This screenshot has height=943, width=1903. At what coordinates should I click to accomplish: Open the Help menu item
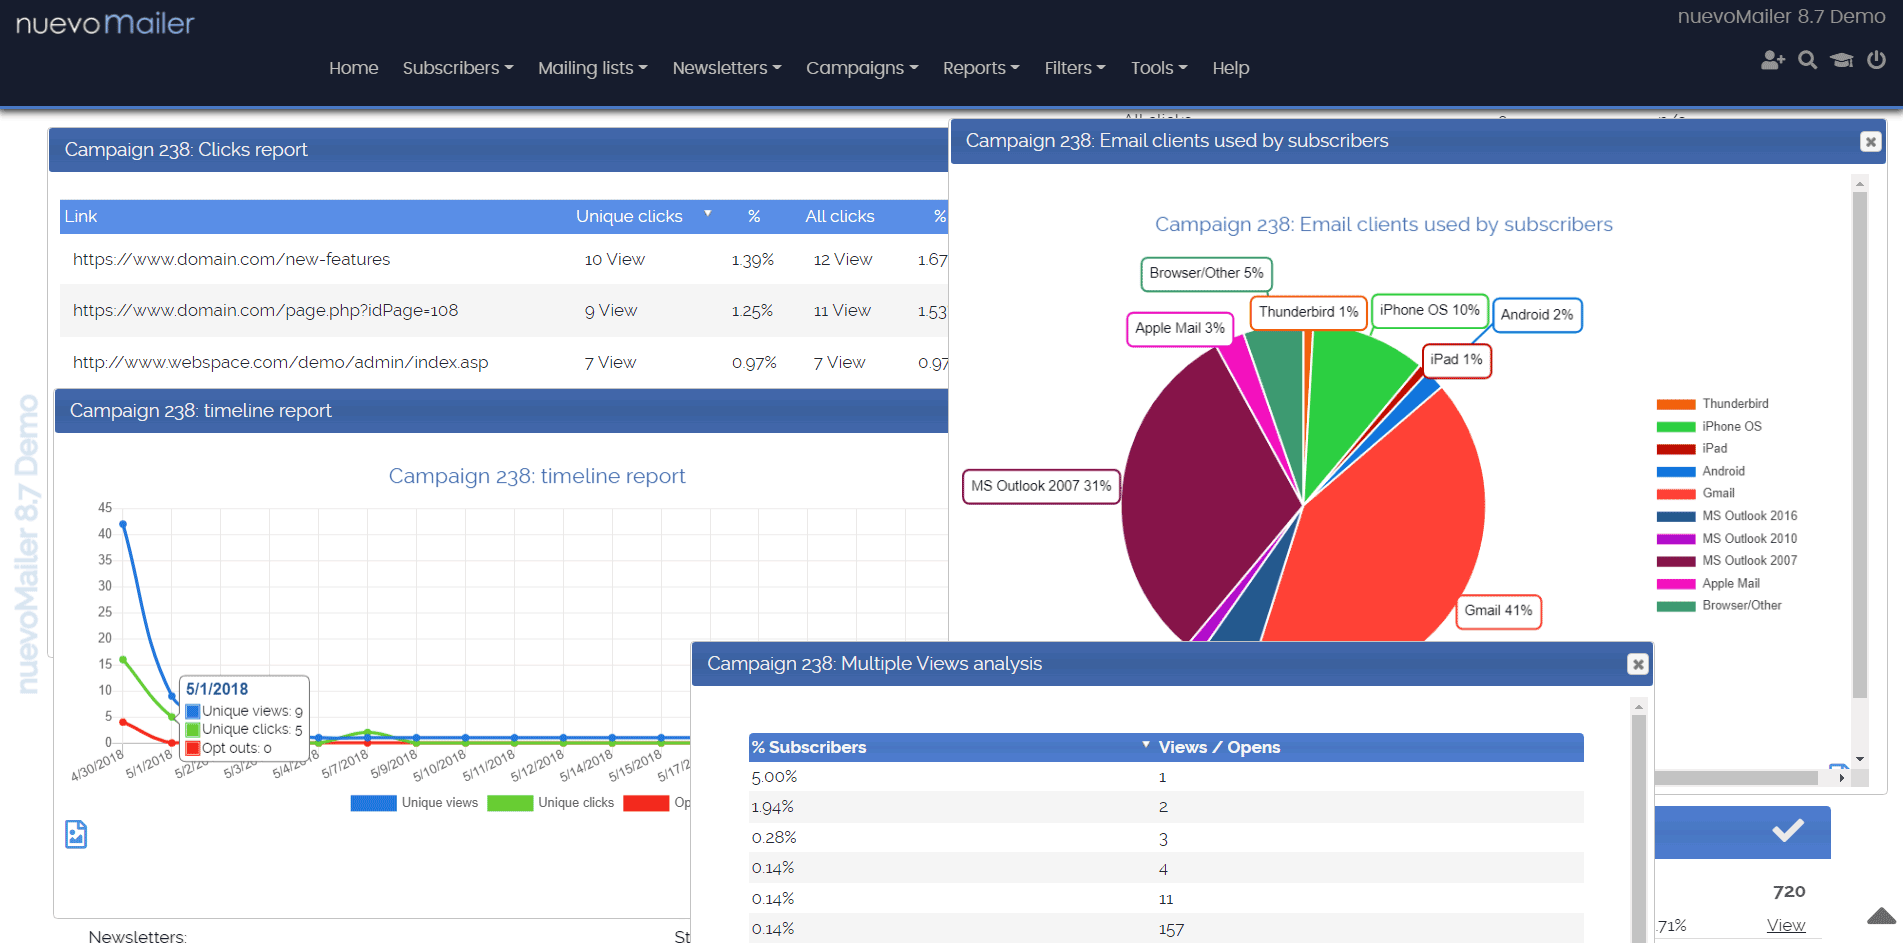click(1230, 68)
